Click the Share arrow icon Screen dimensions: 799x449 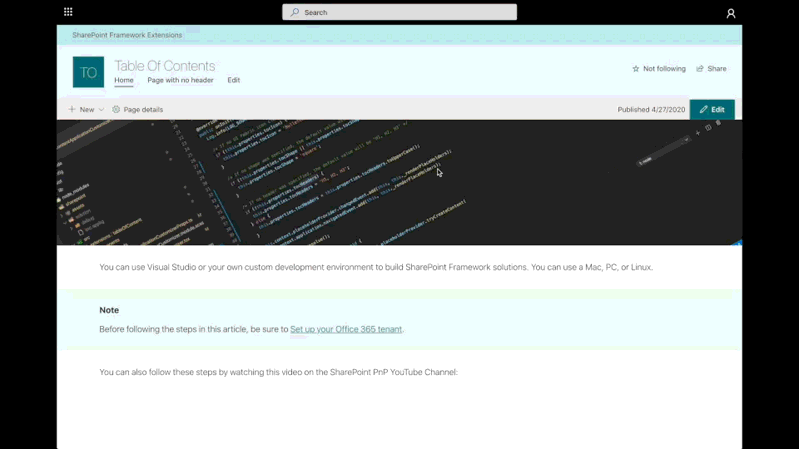(700, 69)
